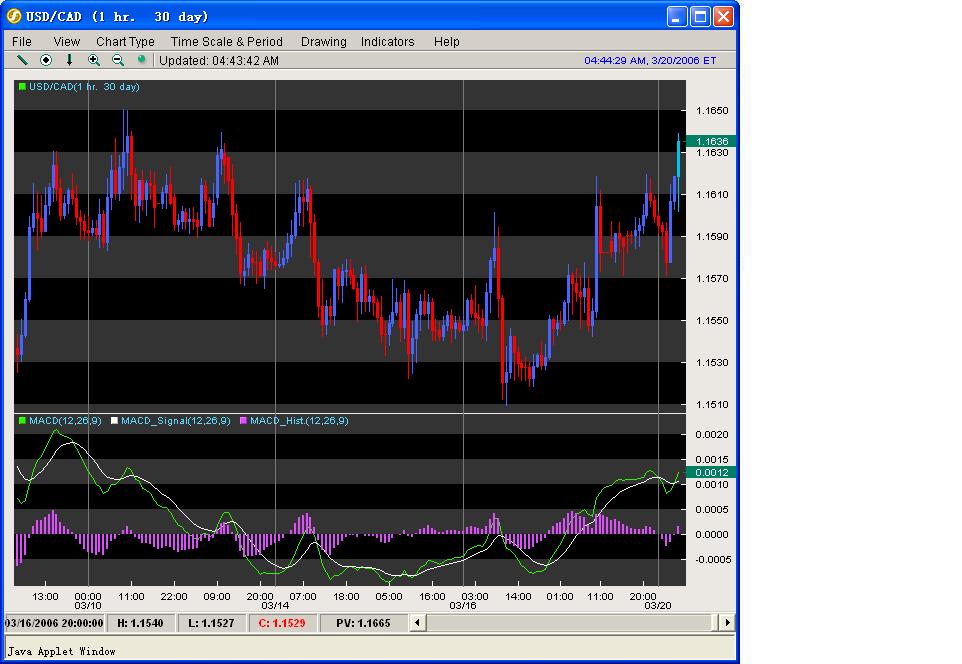
Task: Open the File menu
Action: click(22, 41)
